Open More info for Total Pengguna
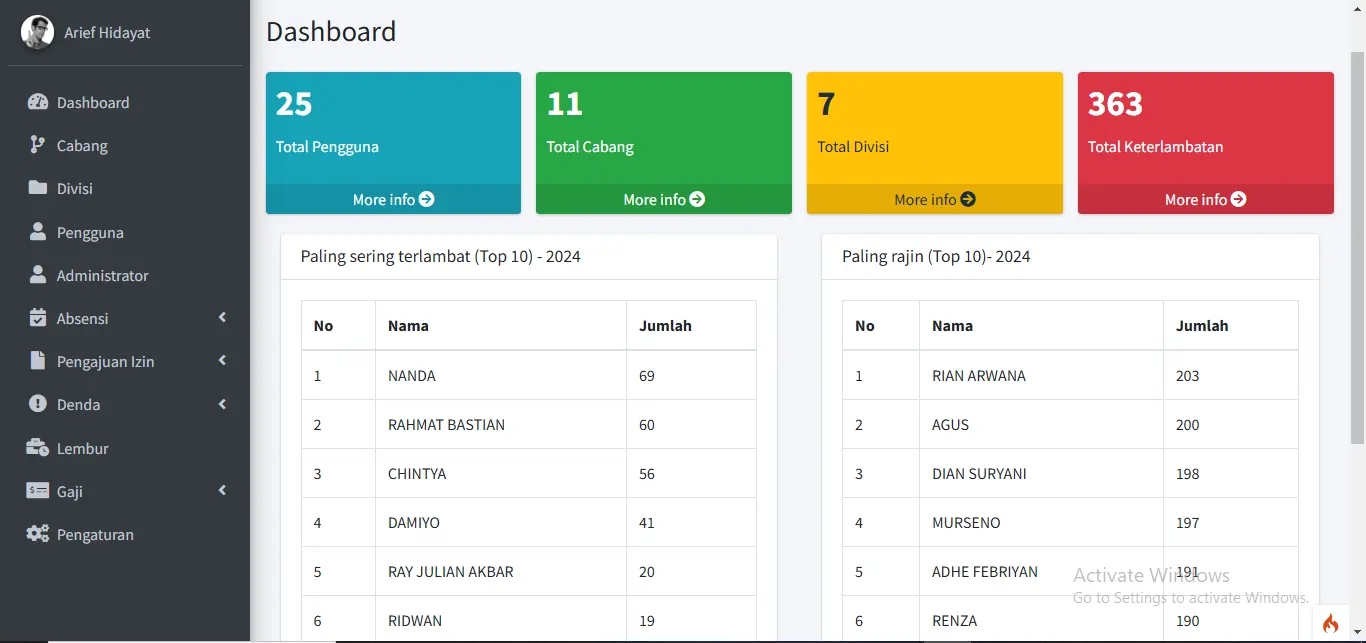Viewport: 1366px width, 643px height. (x=393, y=199)
